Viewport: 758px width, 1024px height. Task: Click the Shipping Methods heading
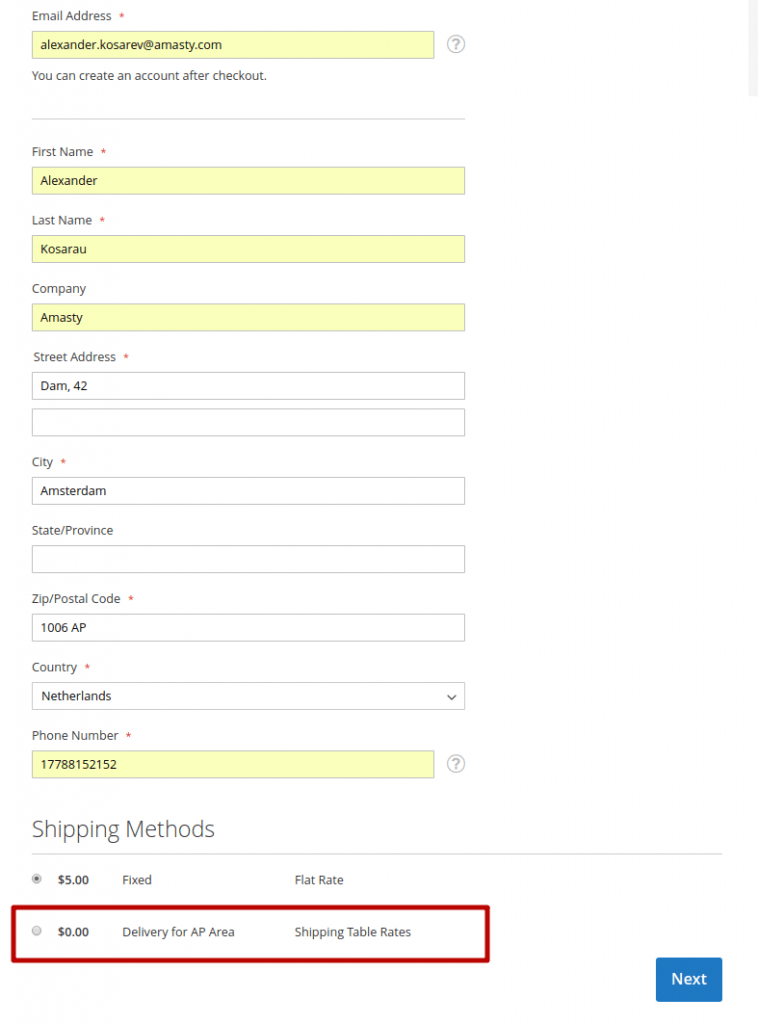[123, 829]
